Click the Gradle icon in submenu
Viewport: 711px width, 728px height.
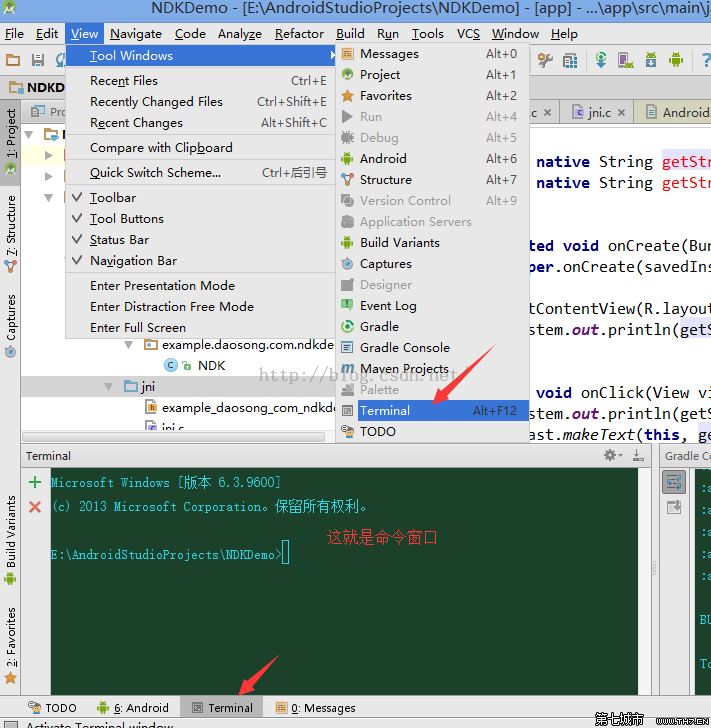[x=347, y=326]
